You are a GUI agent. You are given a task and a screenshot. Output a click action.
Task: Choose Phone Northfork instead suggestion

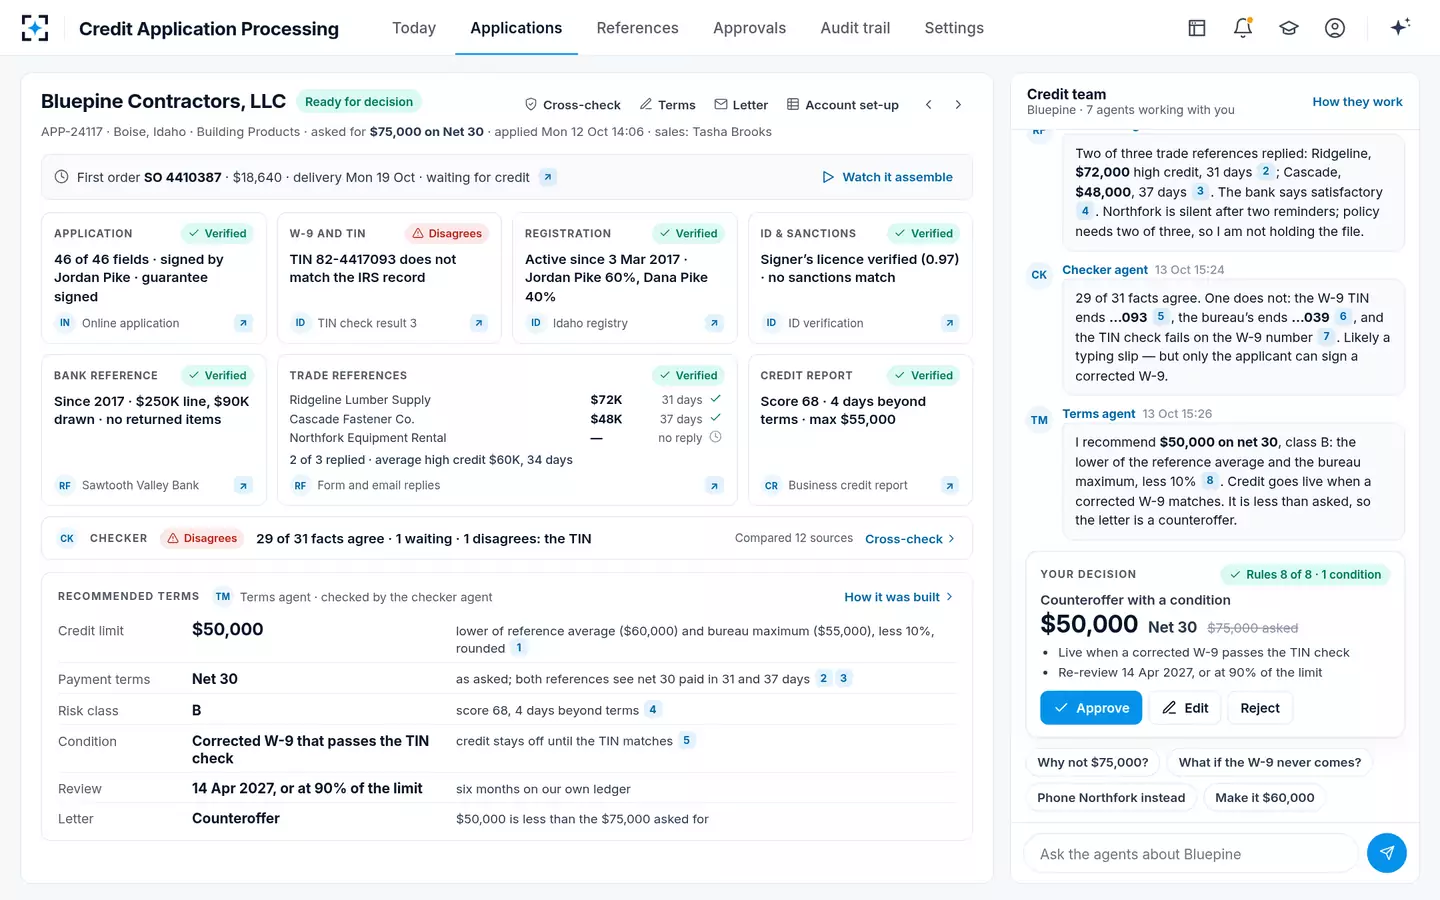point(1111,797)
